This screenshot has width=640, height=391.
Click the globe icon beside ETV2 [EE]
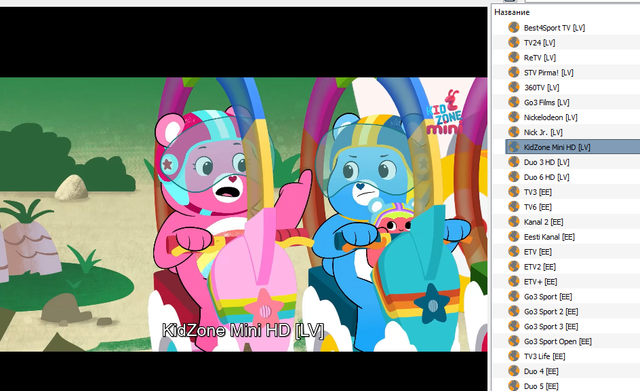[513, 267]
